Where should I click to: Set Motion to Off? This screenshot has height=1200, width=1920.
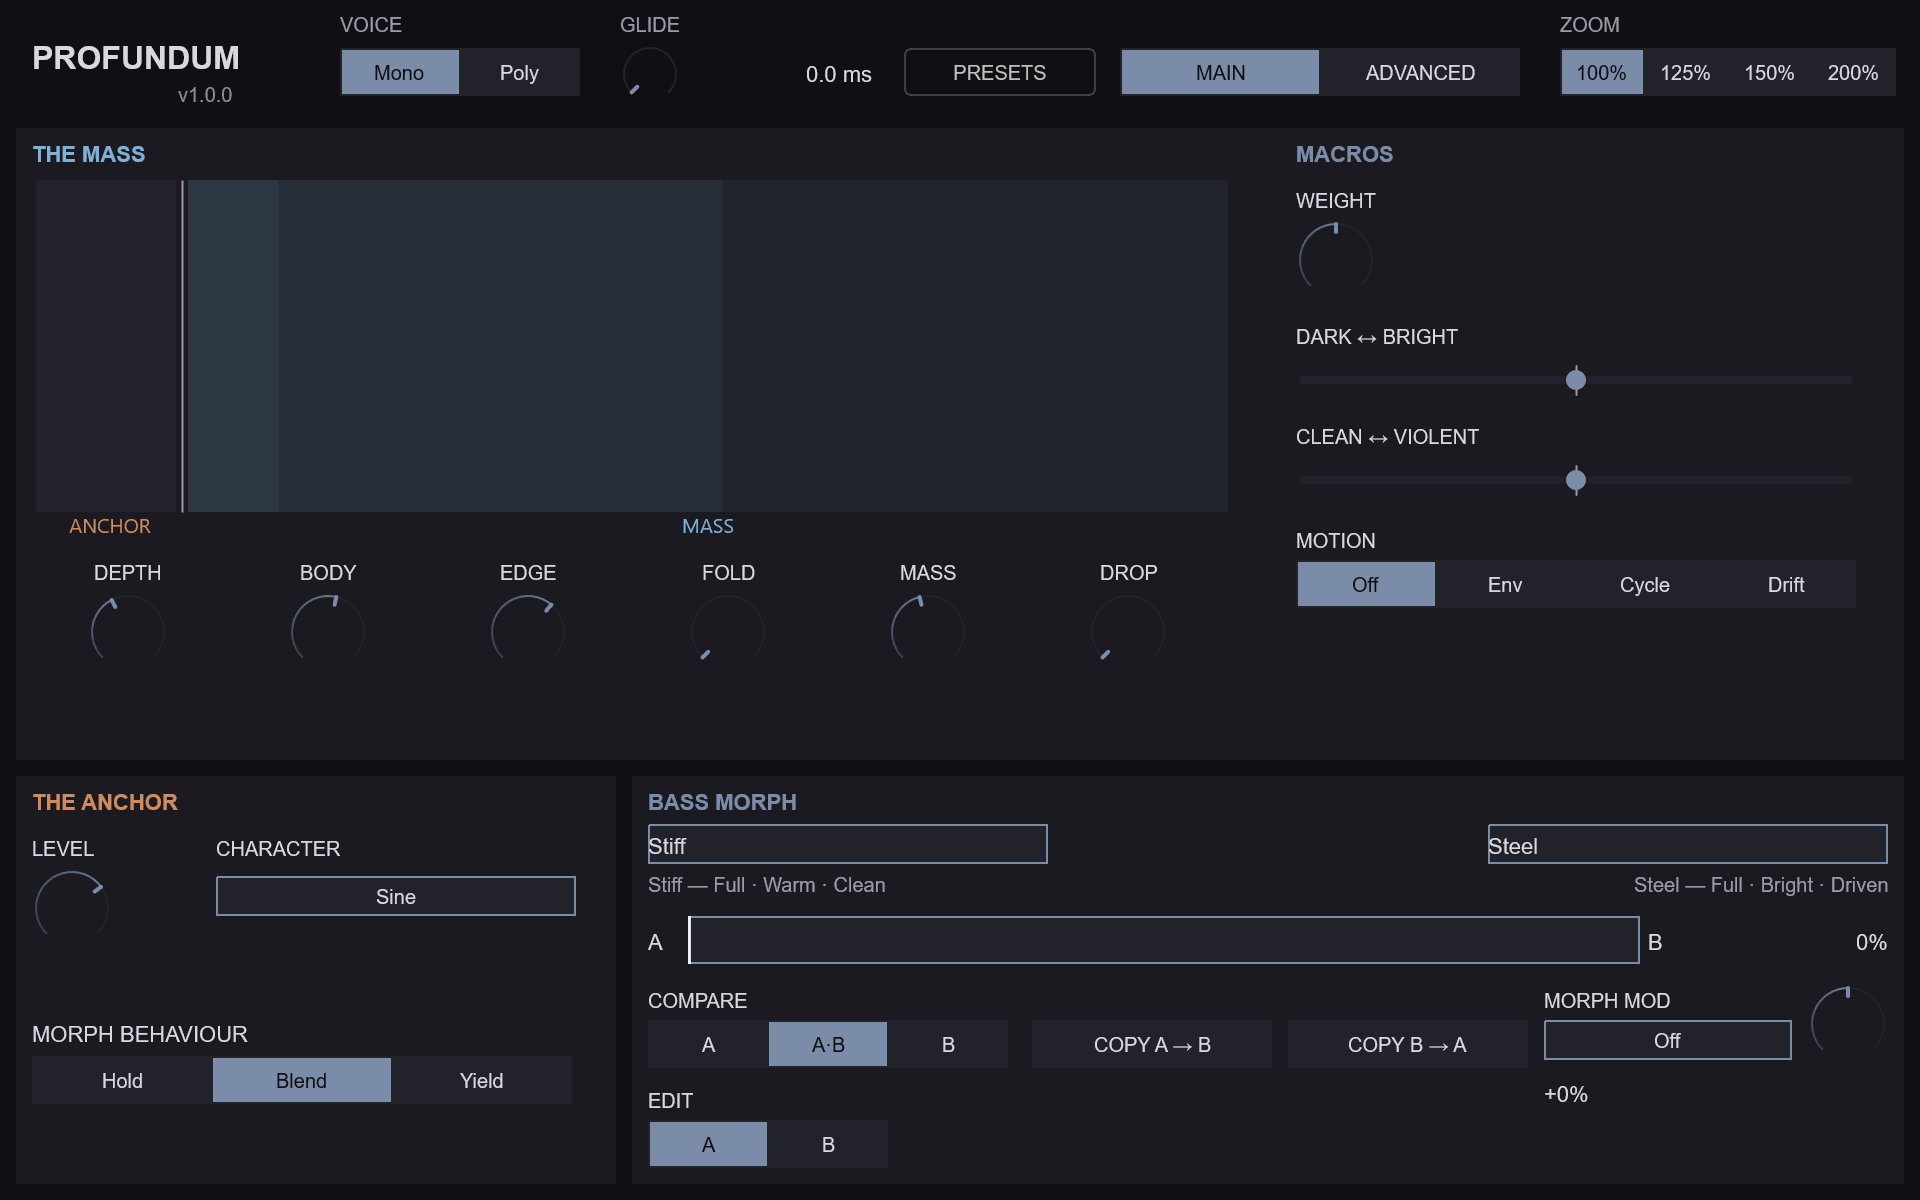click(x=1365, y=585)
